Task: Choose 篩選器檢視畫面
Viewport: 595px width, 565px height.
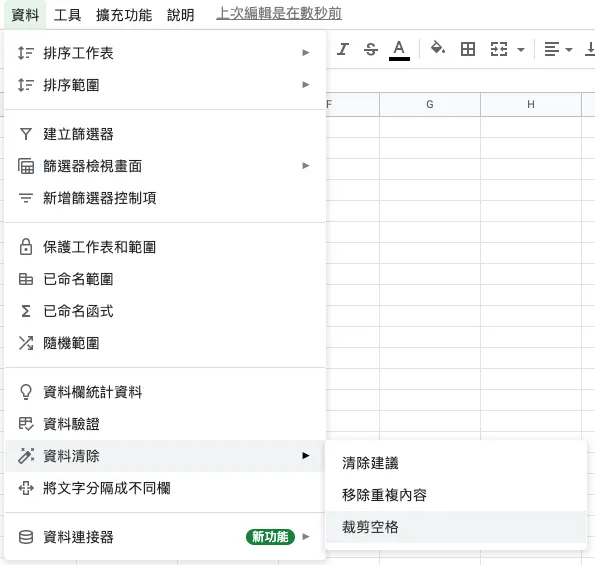Action: tap(165, 166)
